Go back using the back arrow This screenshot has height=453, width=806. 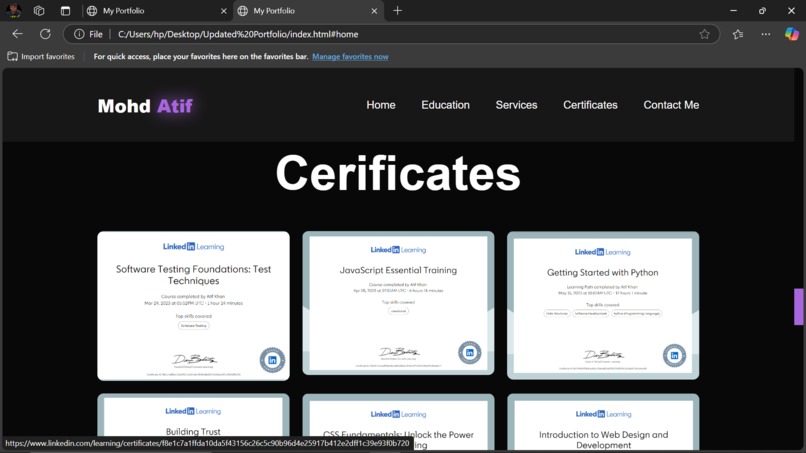17,34
